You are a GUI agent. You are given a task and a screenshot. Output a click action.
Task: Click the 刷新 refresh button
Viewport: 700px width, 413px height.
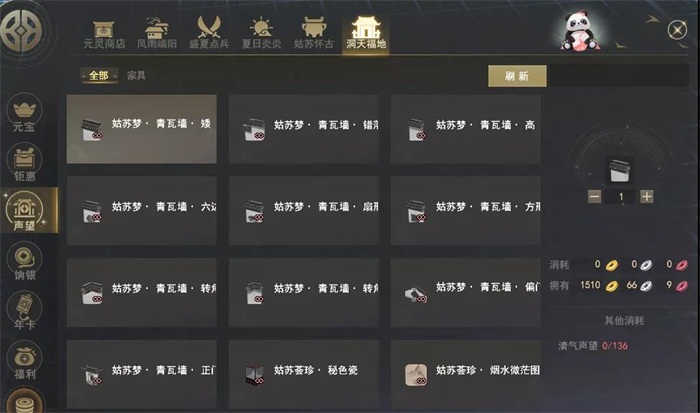pos(517,76)
